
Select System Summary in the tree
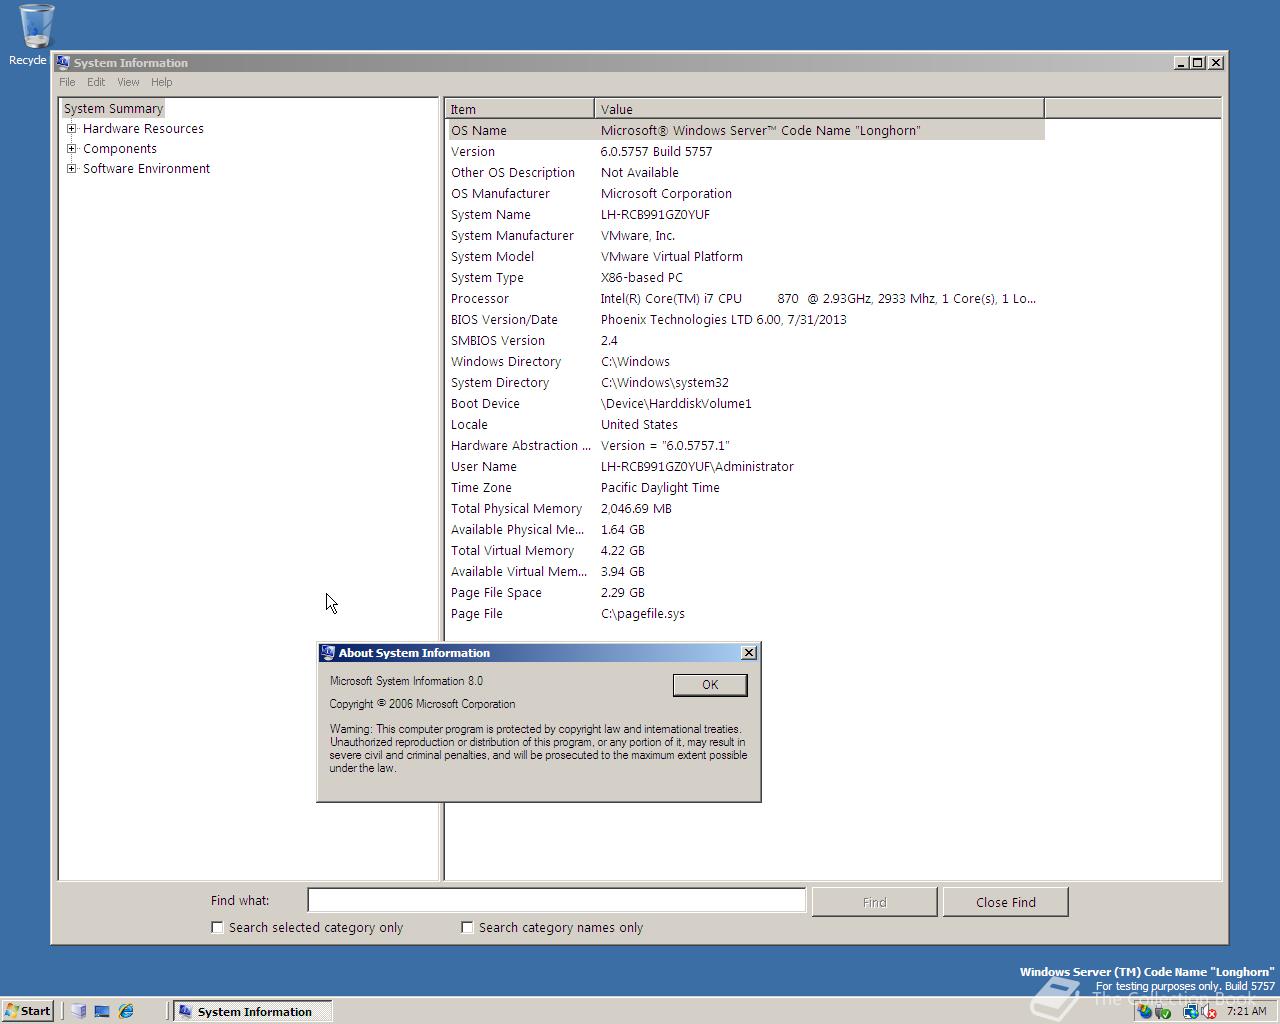point(113,108)
